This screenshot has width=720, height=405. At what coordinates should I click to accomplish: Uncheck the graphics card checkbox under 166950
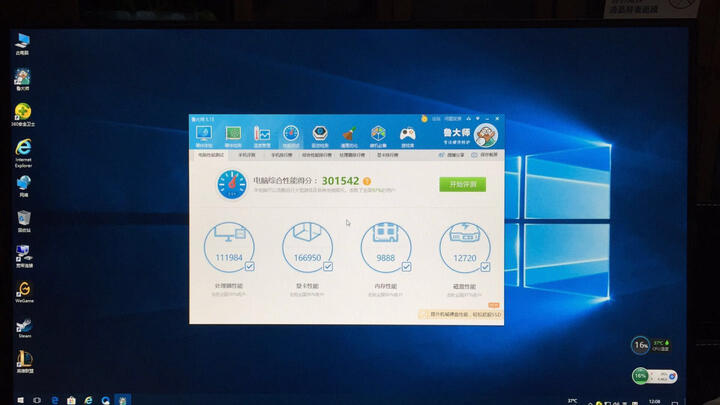pyautogui.click(x=328, y=266)
